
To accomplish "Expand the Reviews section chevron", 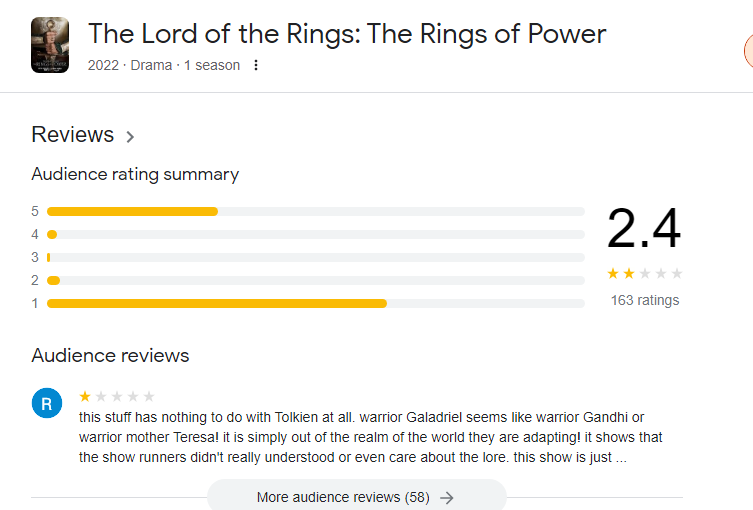I will (x=130, y=136).
